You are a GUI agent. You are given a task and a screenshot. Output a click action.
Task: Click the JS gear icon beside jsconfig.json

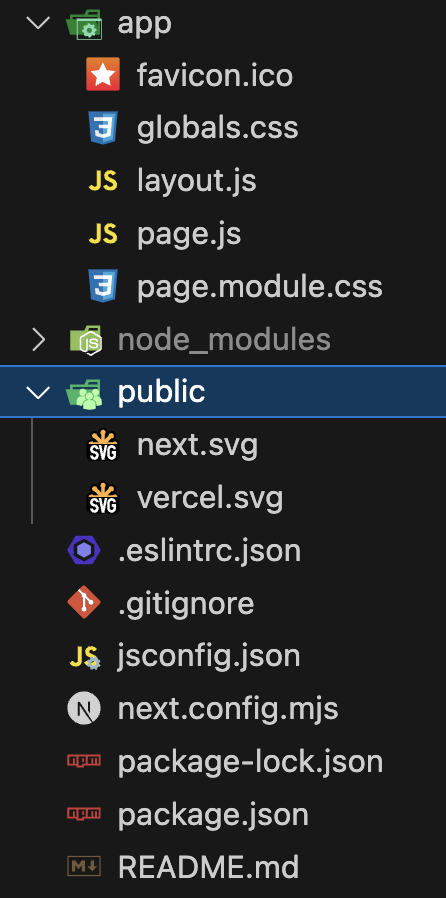pos(85,657)
